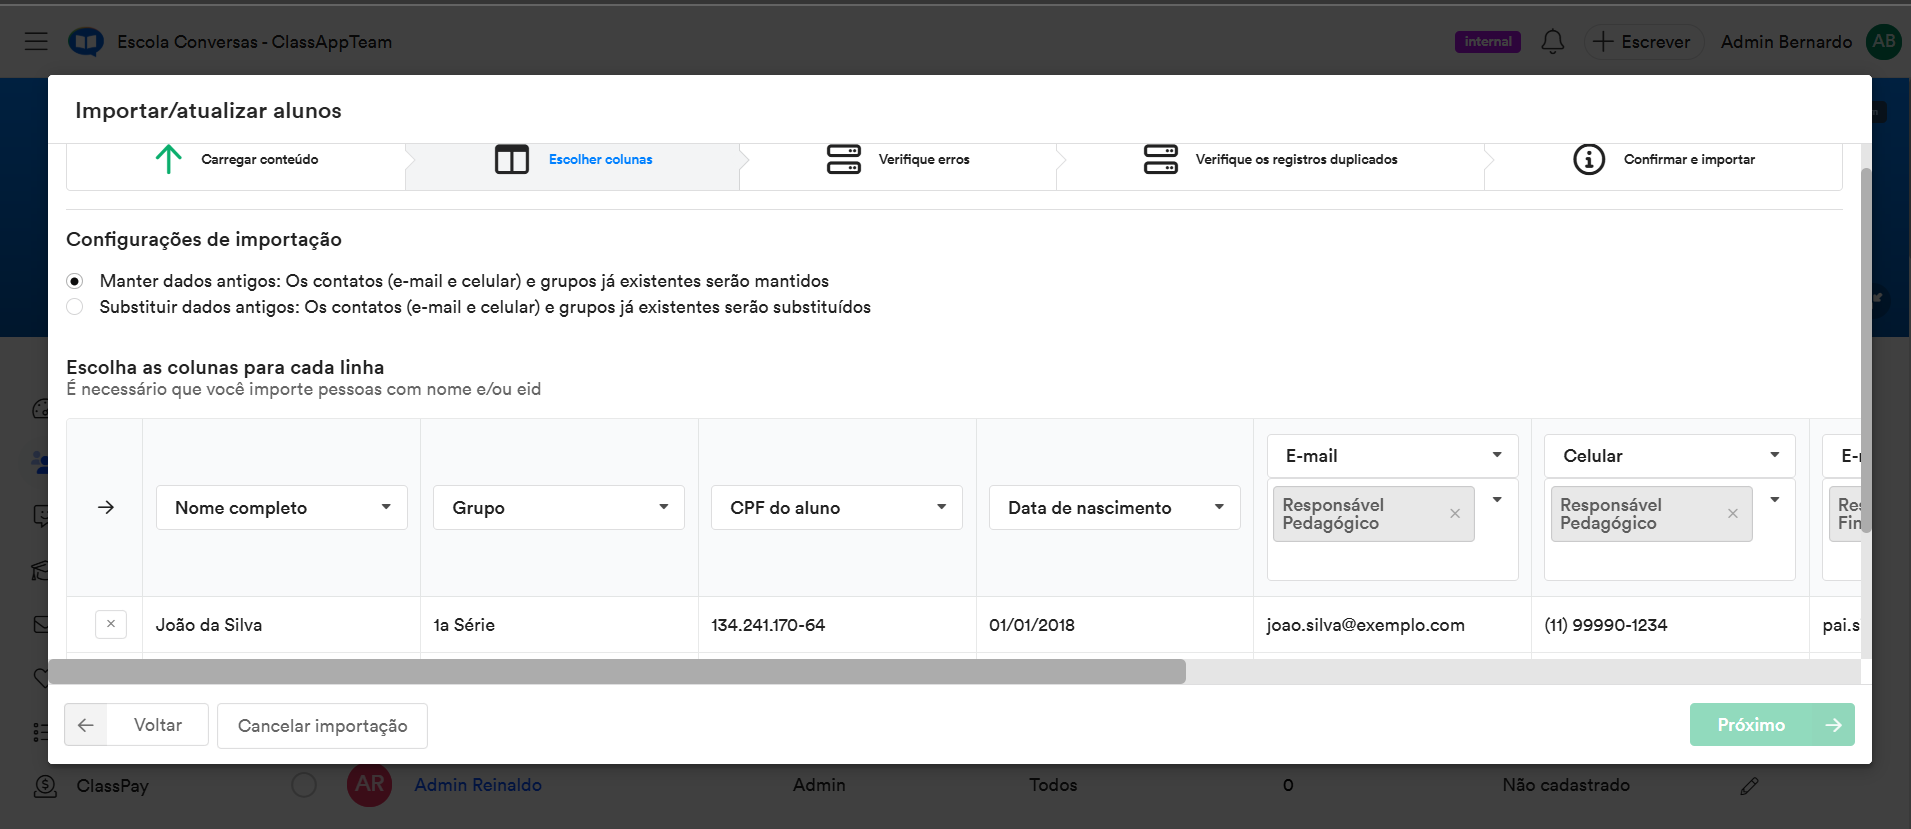
Task: Go to the Carregar conteúdo step
Action: [x=237, y=160]
